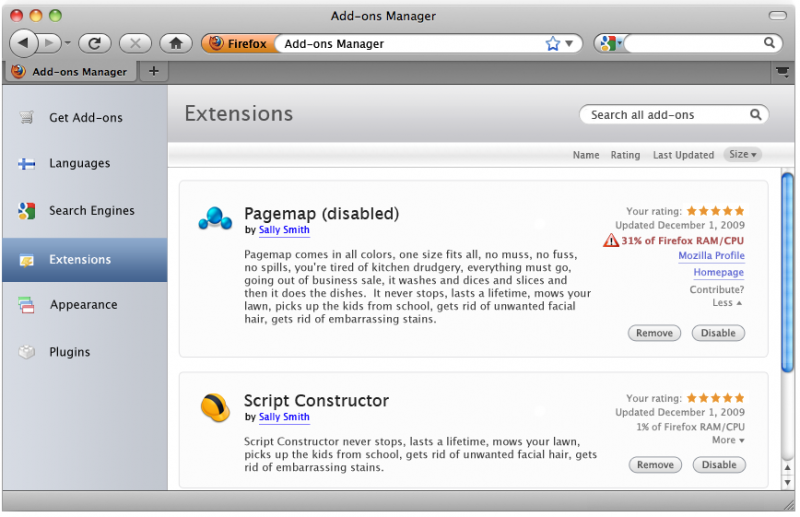Viewport: 800px width, 517px height.
Task: Disable the Script Constructor extension
Action: (719, 464)
